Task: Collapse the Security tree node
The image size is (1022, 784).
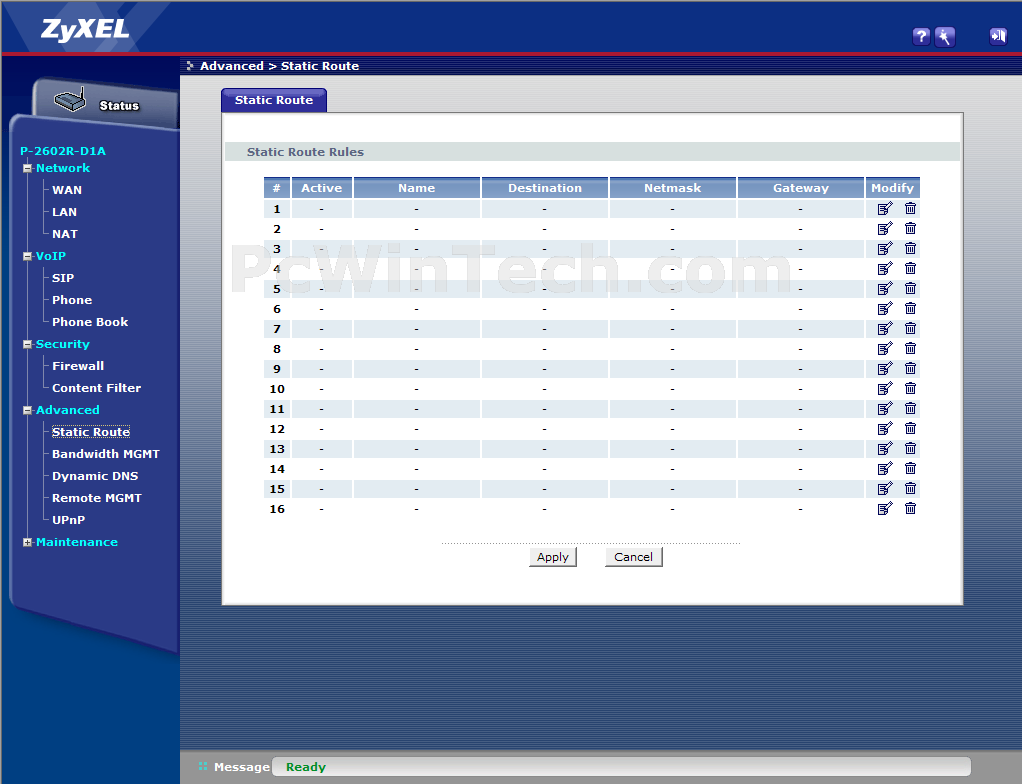Action: 27,344
